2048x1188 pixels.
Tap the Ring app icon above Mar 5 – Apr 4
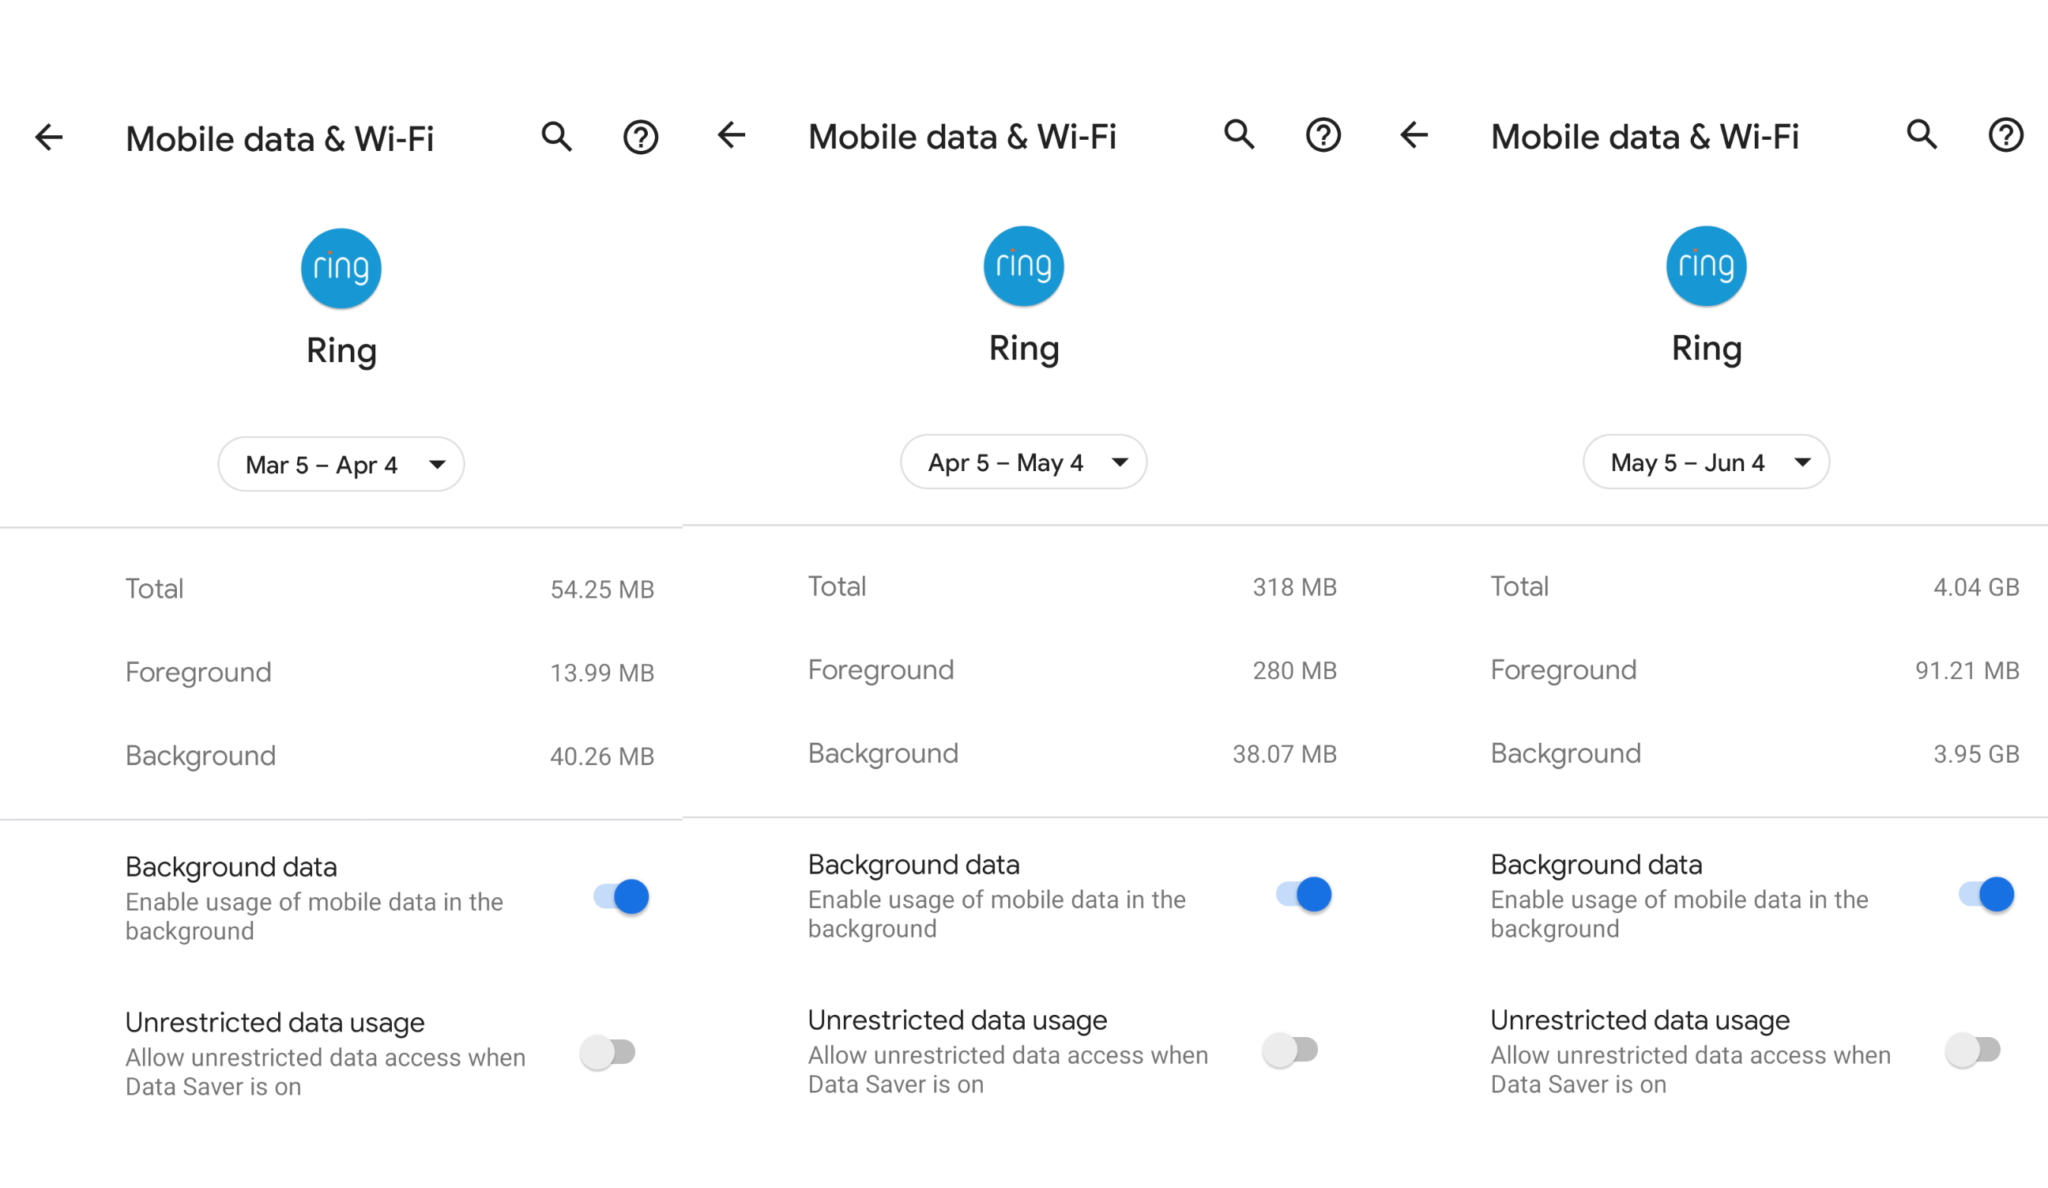341,268
